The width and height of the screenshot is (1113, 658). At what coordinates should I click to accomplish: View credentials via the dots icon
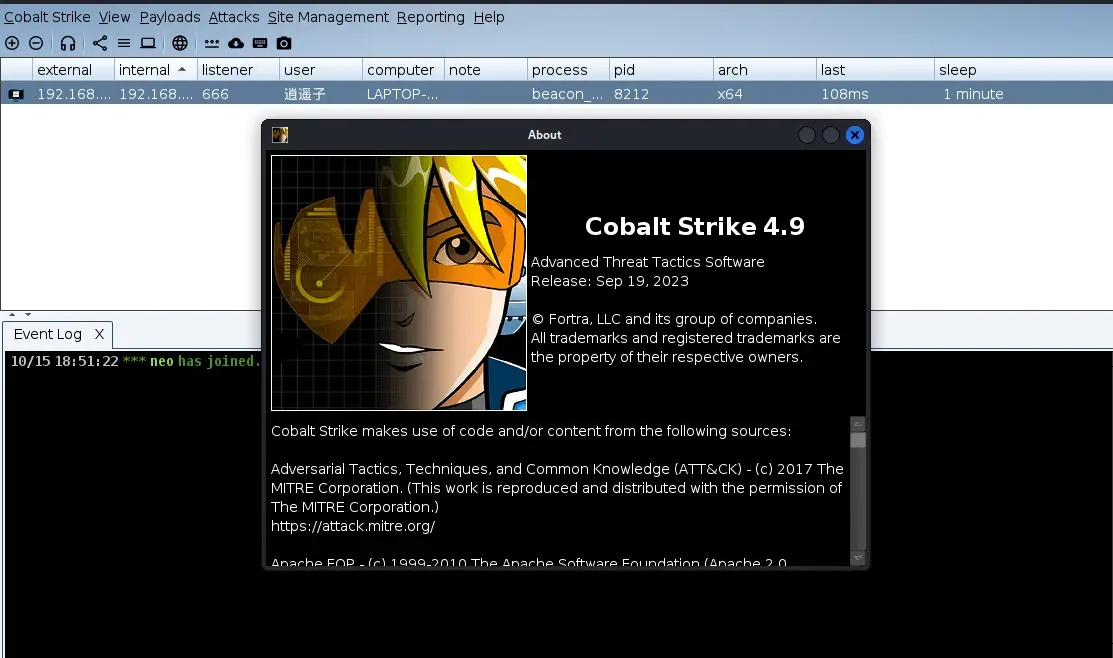(x=212, y=43)
